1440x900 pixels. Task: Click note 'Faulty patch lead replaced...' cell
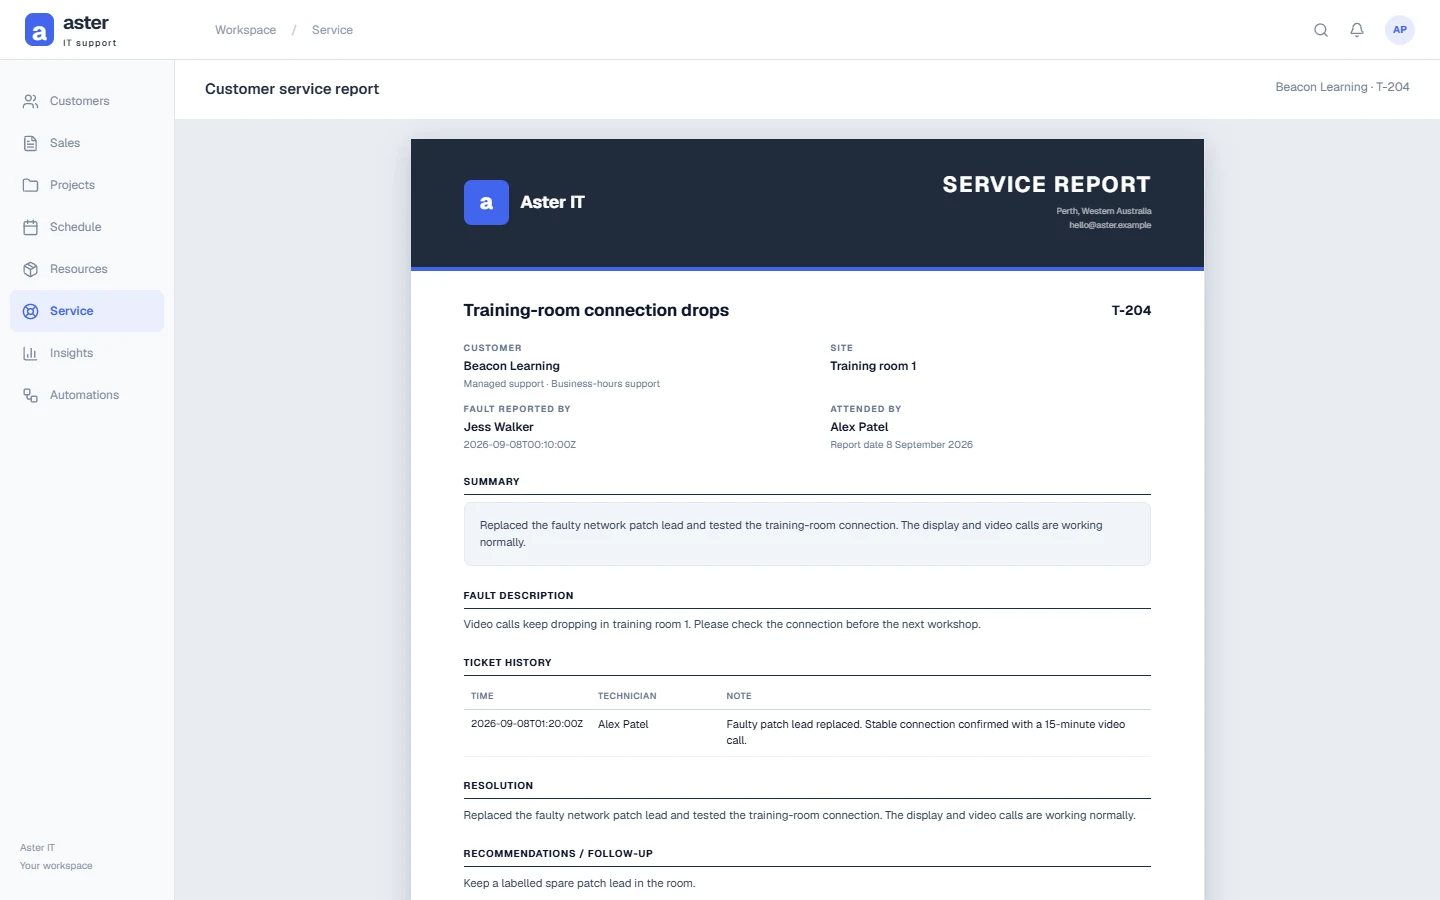point(926,732)
